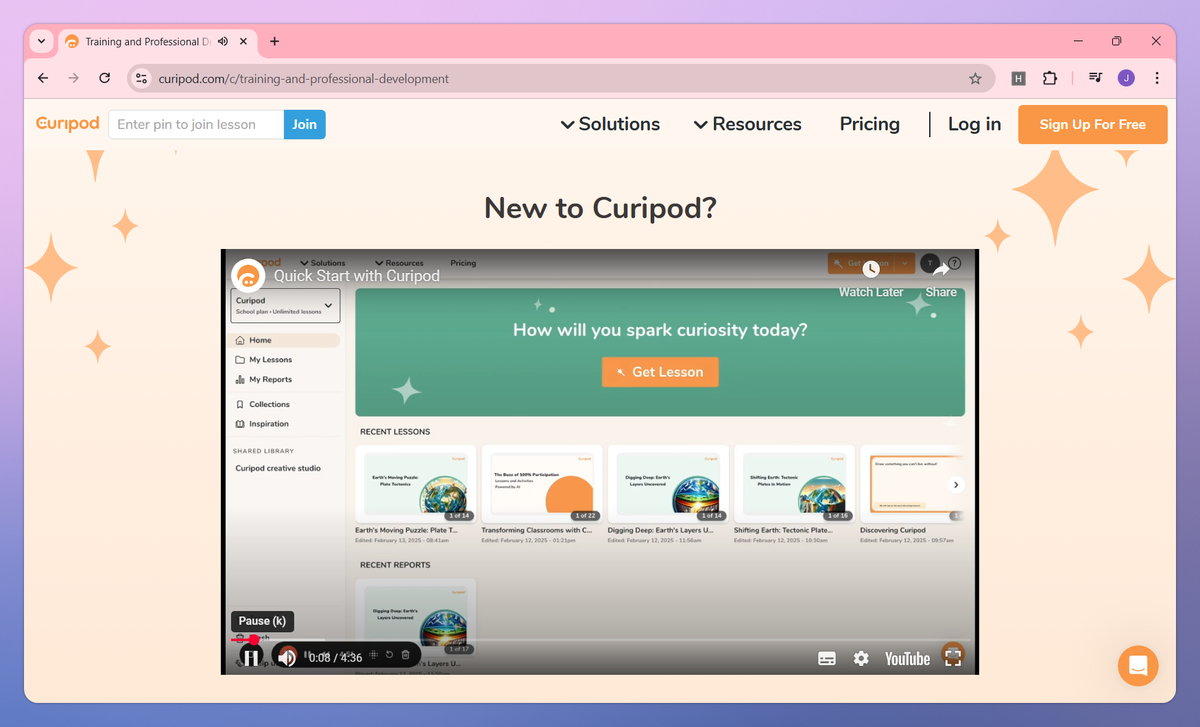
Task: Open Transforming Classrooms lesson thumbnail
Action: pos(542,484)
